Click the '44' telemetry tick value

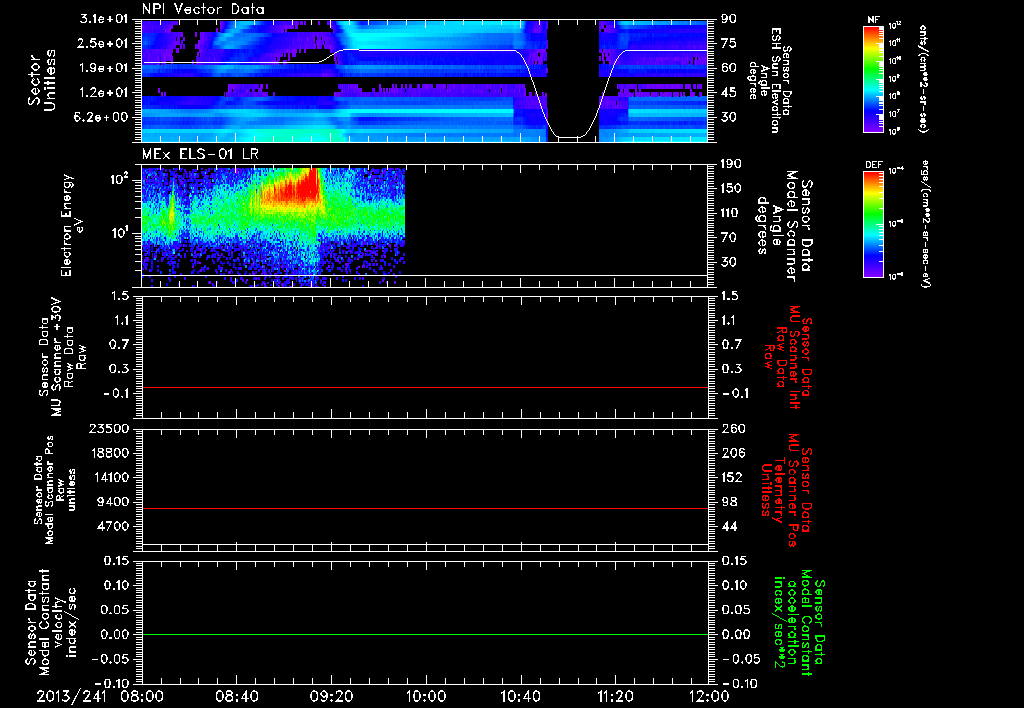coord(729,526)
